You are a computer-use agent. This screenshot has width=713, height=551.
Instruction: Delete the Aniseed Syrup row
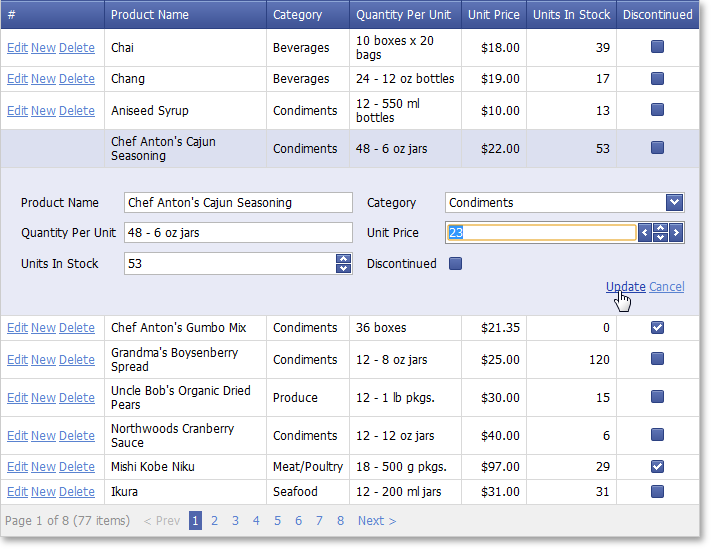(x=77, y=111)
